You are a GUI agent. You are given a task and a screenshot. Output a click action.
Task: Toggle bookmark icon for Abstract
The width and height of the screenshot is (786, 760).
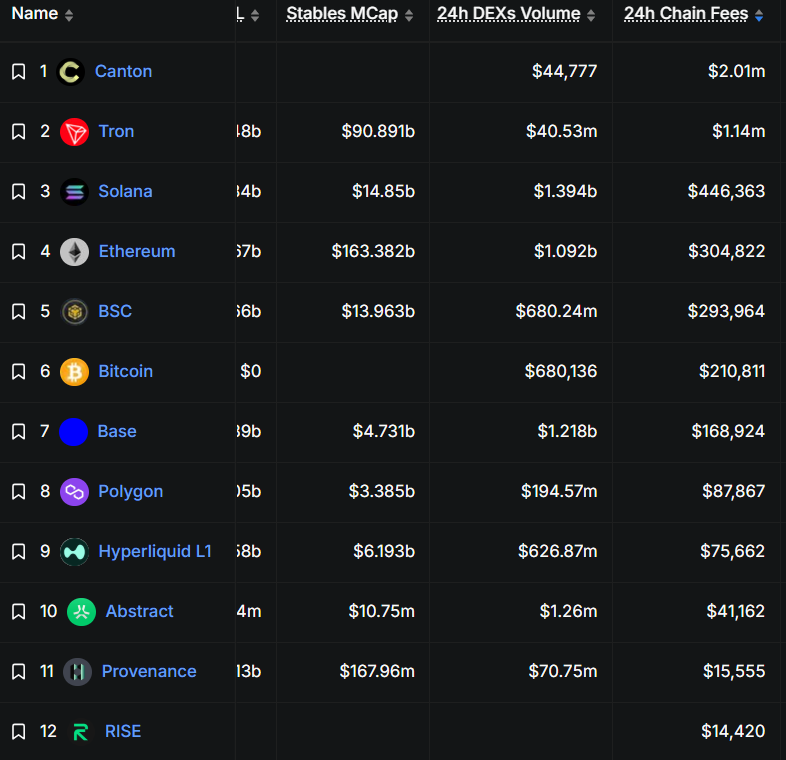[19, 611]
